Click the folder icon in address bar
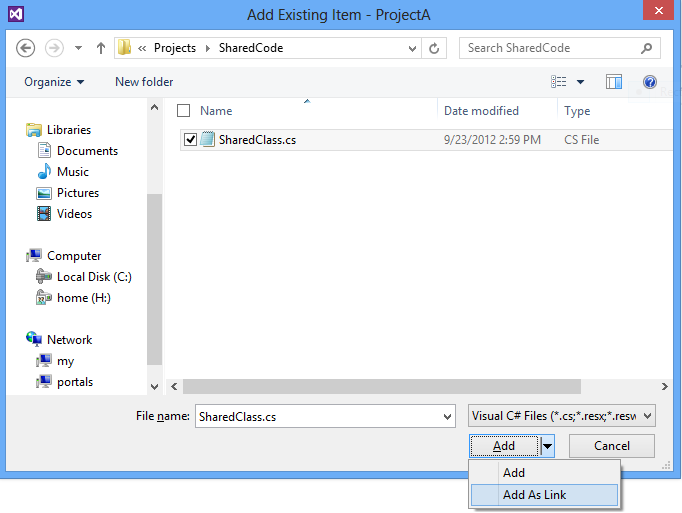 point(124,47)
